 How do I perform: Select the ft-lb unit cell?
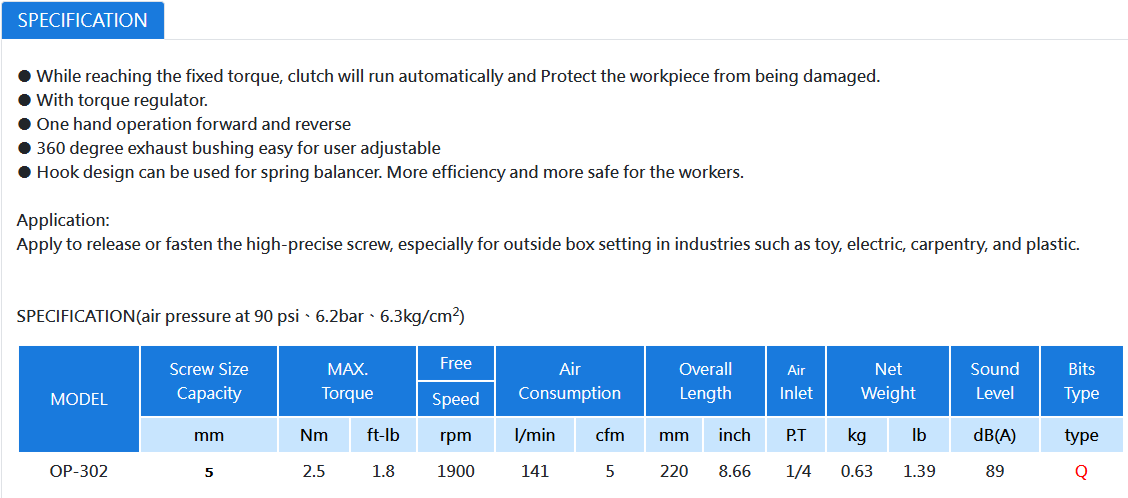coord(383,435)
